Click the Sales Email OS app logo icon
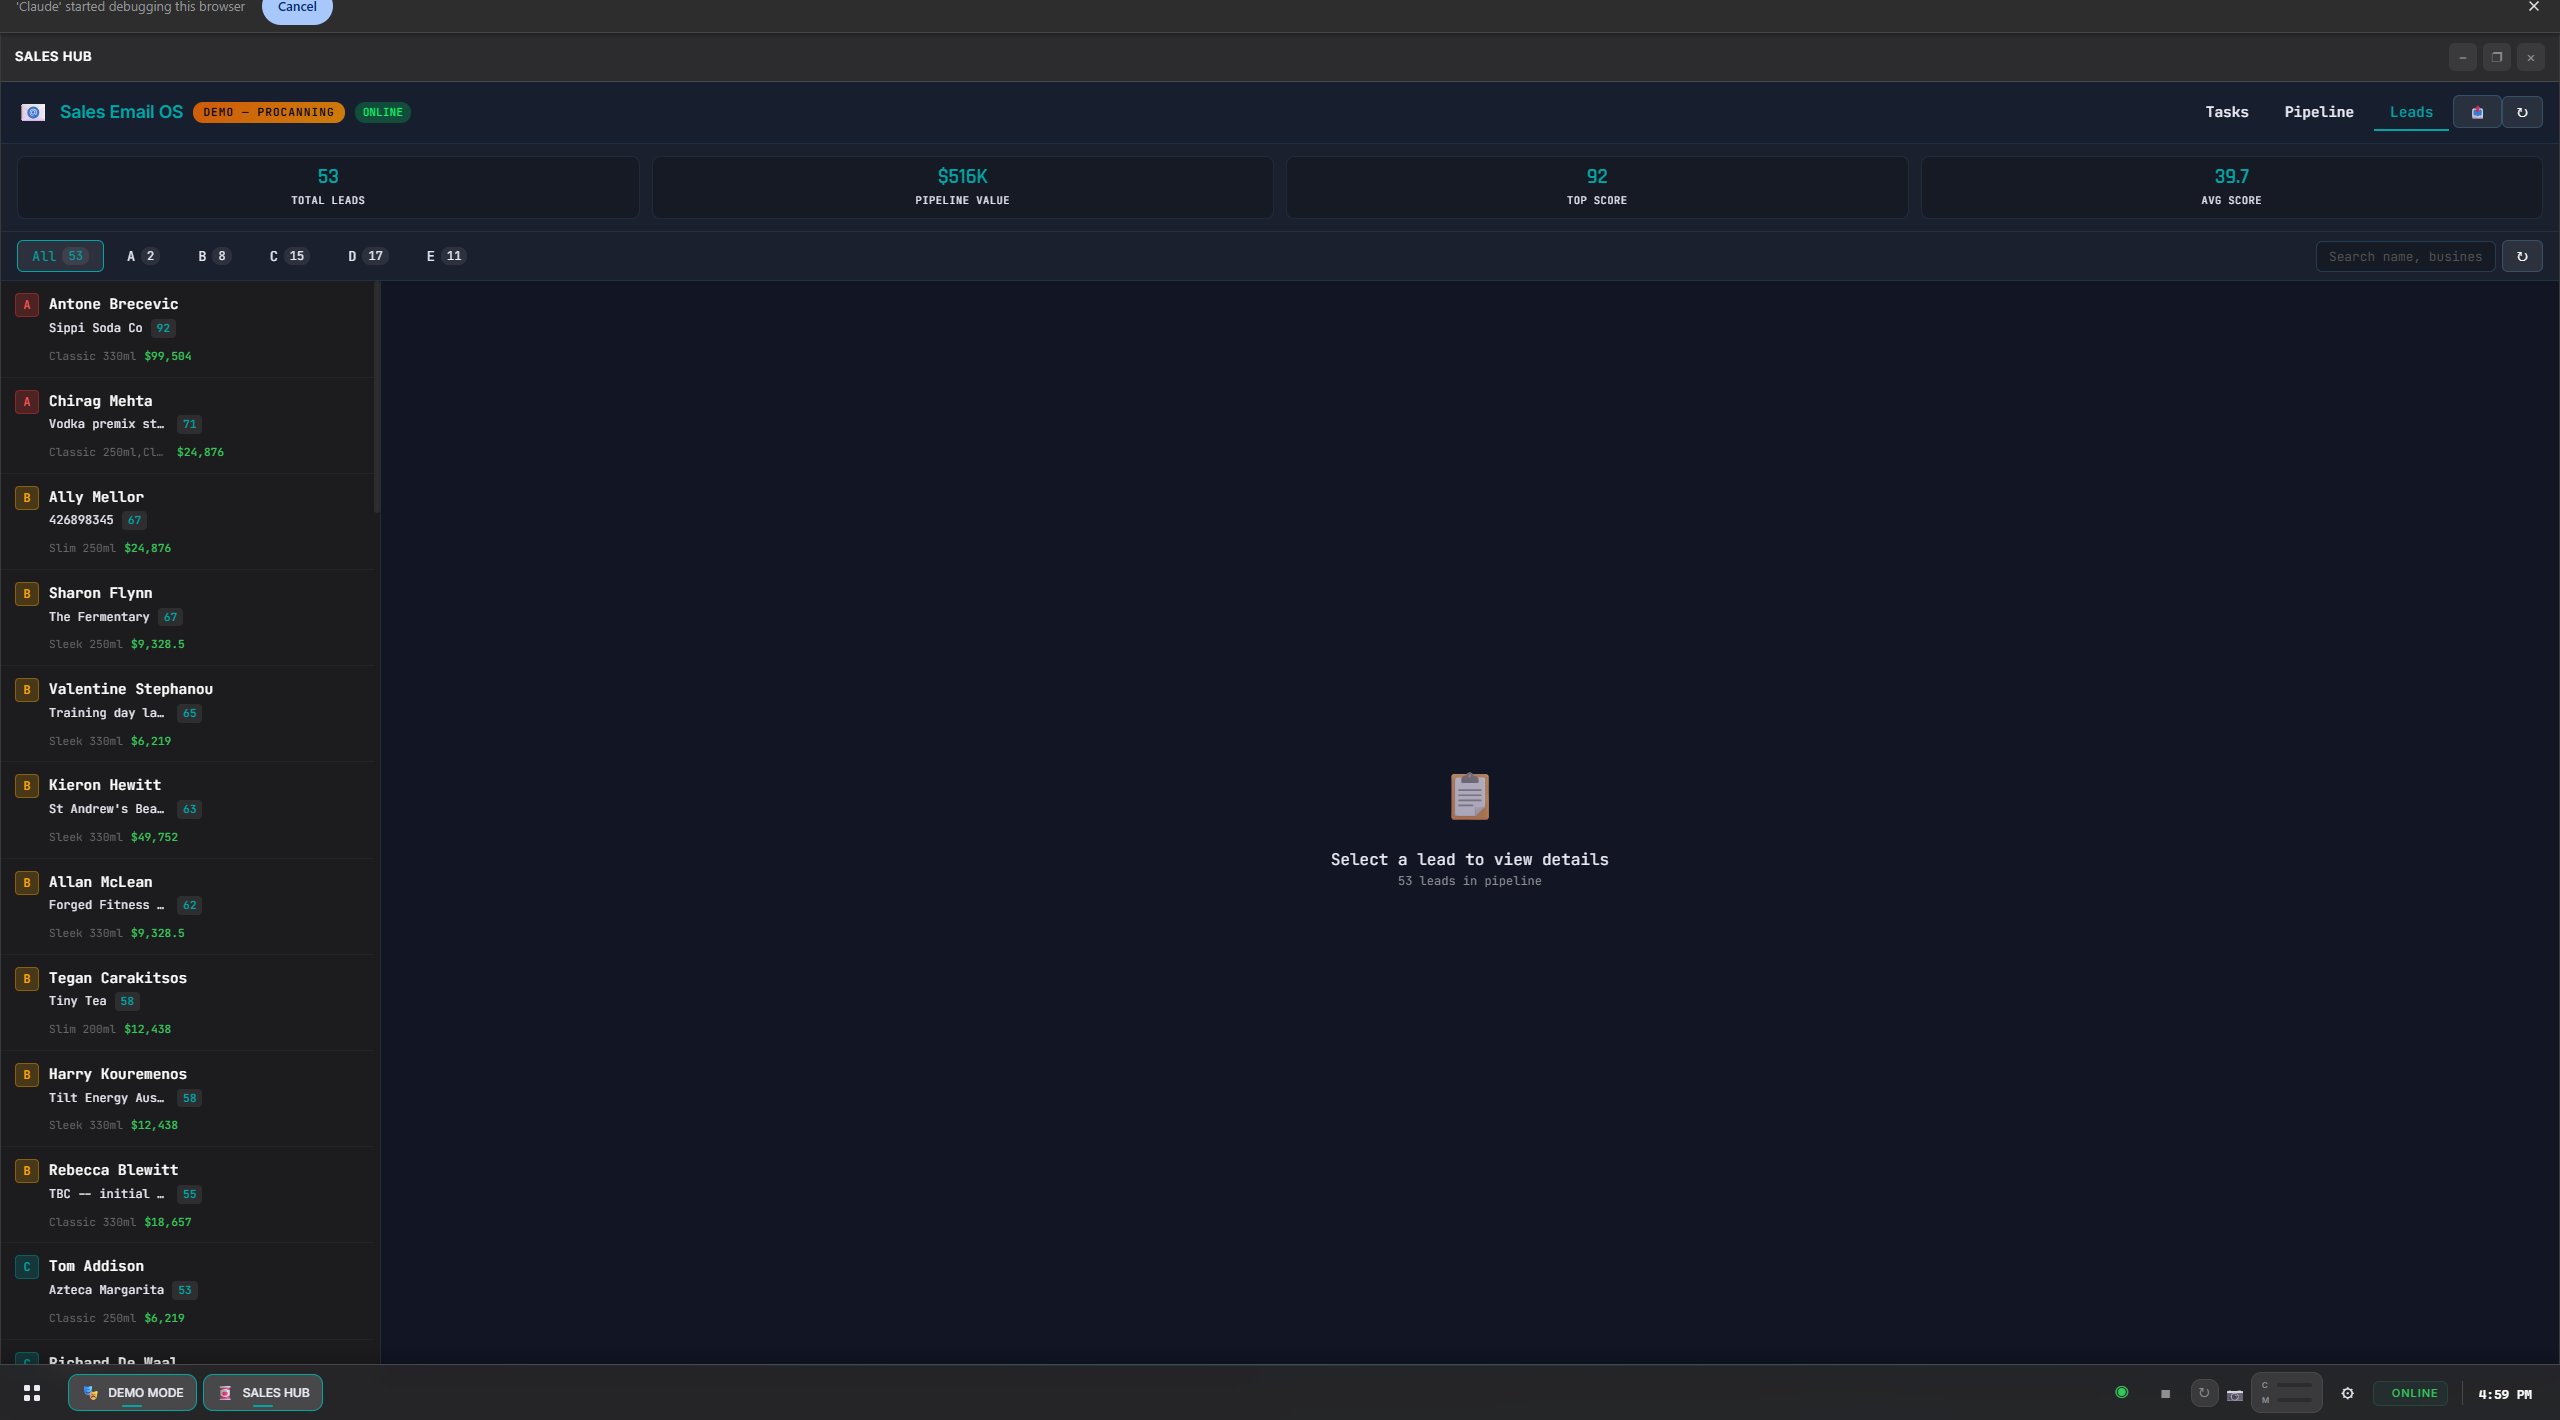Screen dimensions: 2560x1420 [33, 112]
